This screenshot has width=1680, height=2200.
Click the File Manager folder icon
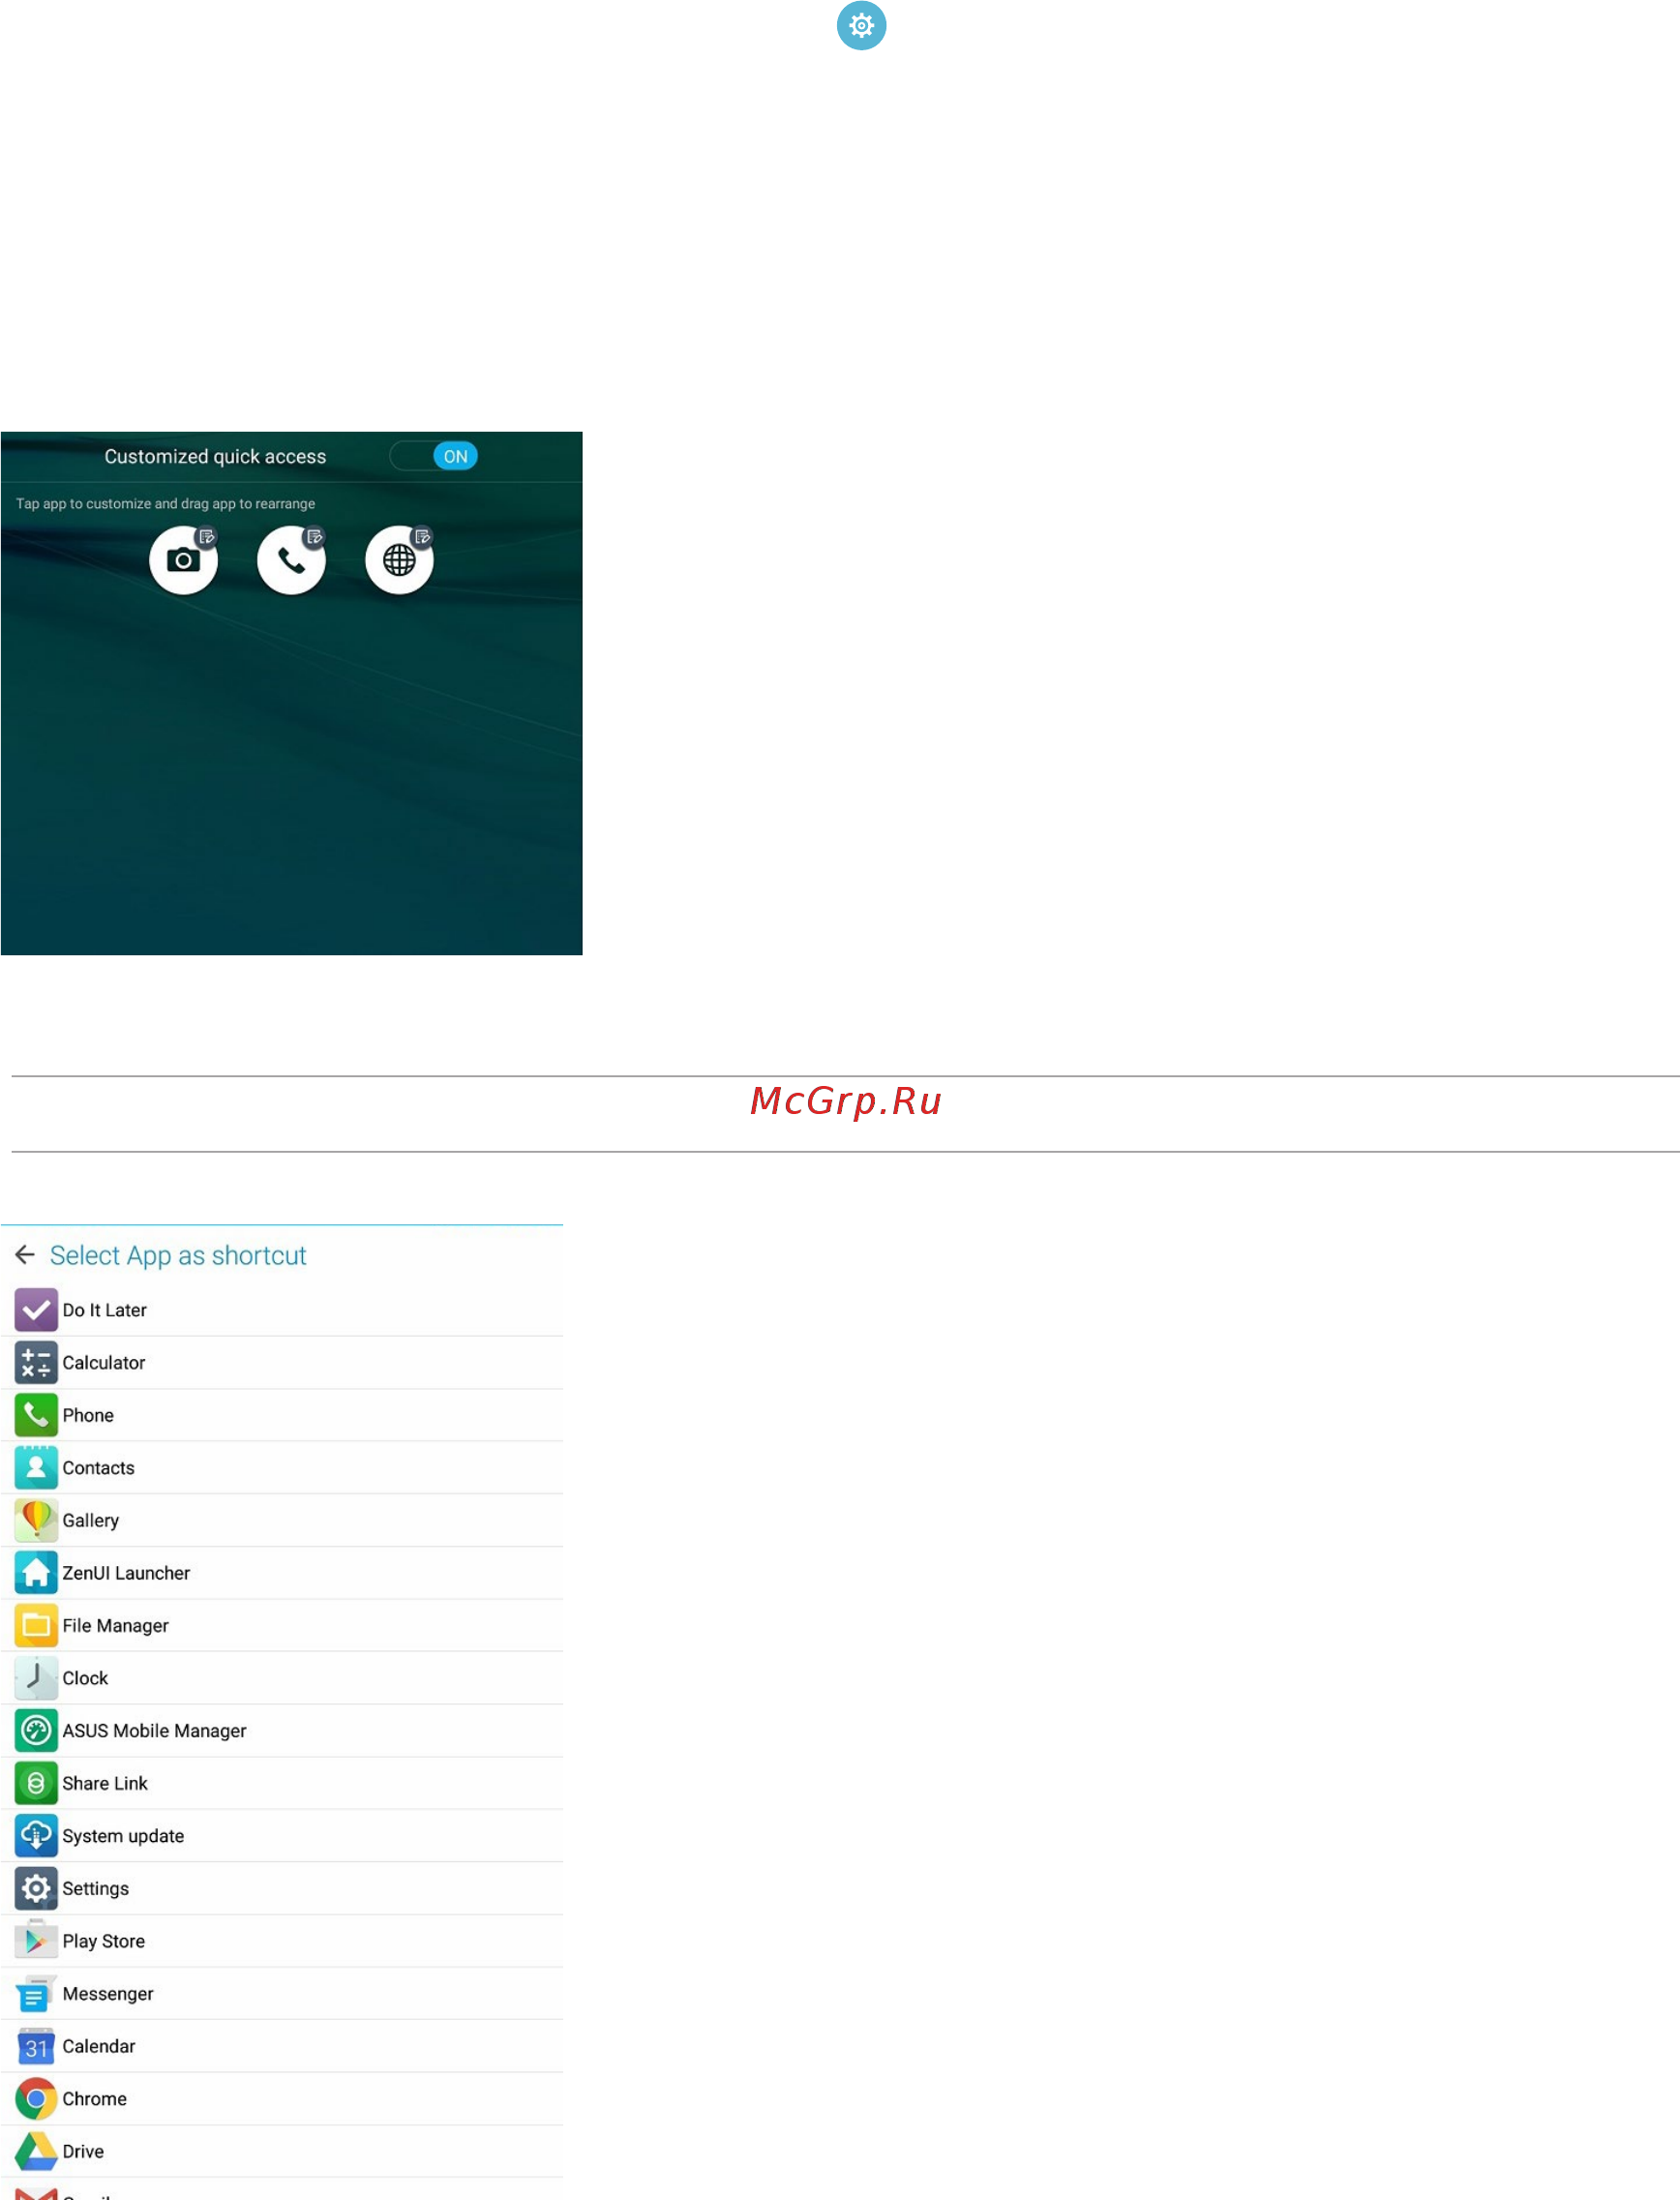point(36,1625)
